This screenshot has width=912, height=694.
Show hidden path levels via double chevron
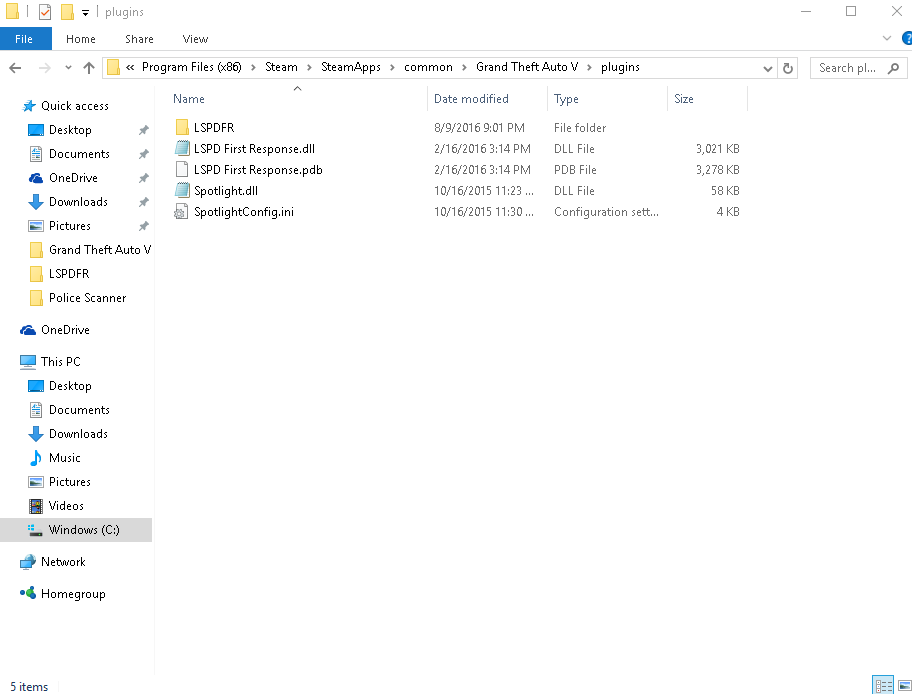130,67
